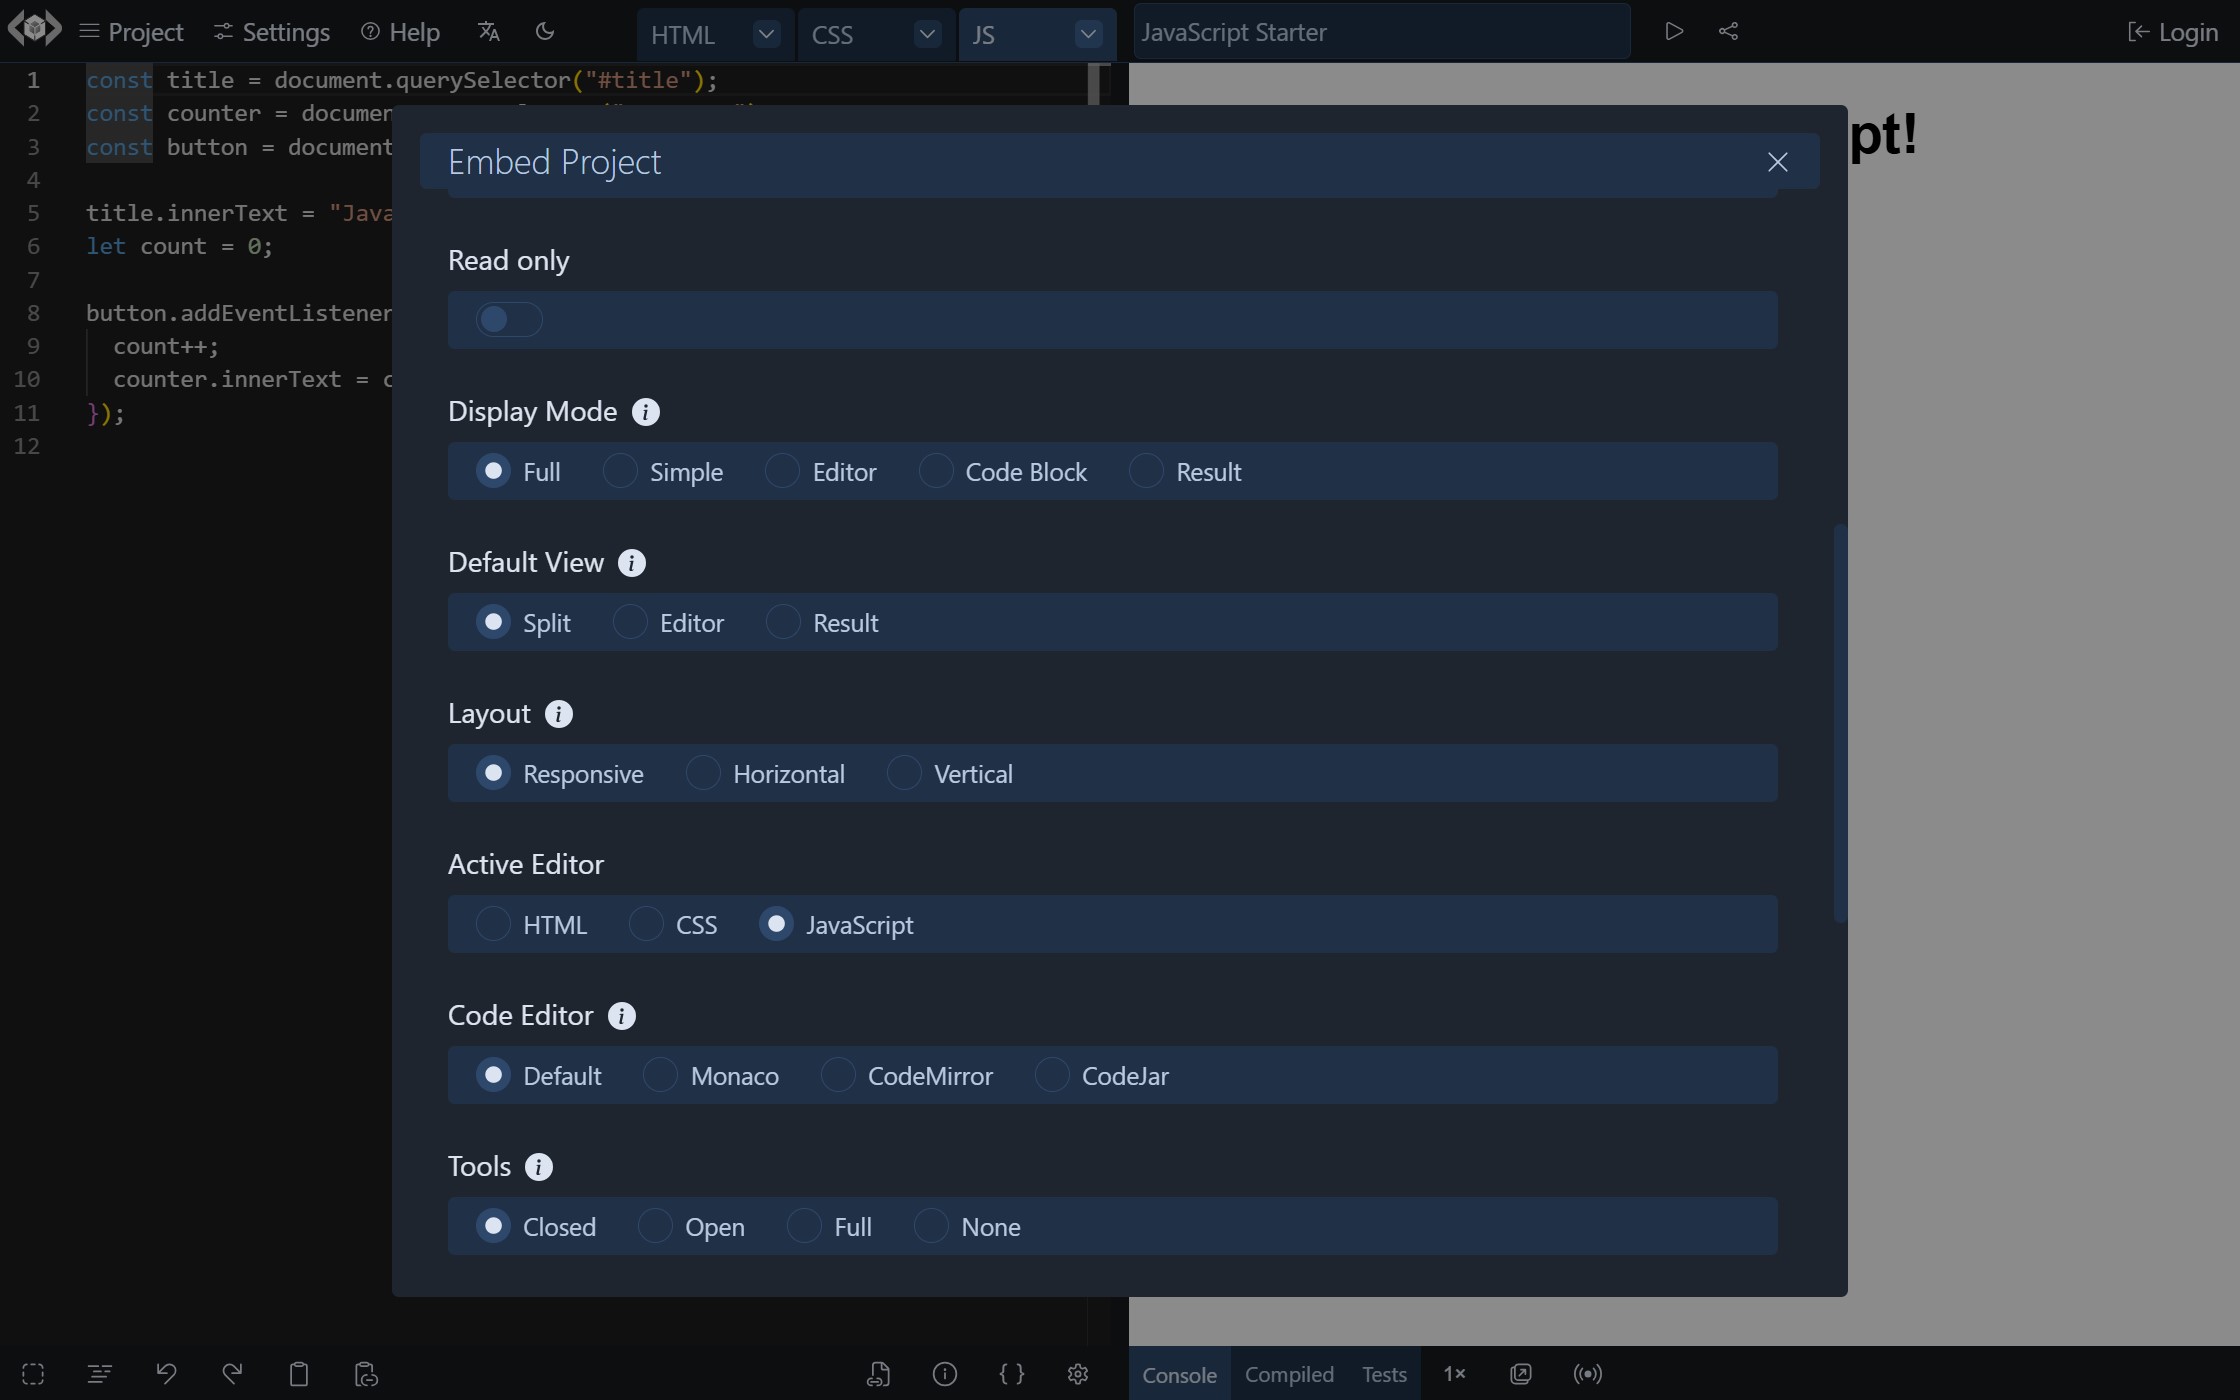Change the interface language
This screenshot has width=2240, height=1400.
(x=488, y=31)
